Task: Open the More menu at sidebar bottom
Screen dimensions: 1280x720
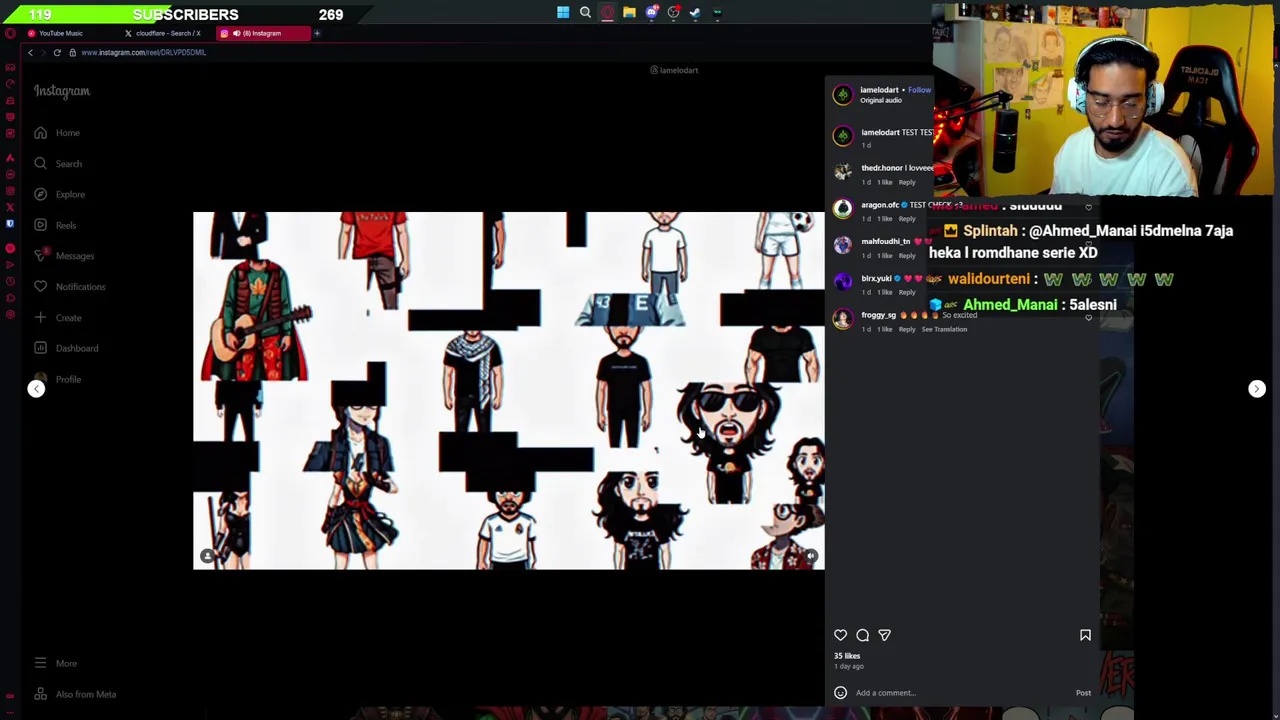Action: coord(54,663)
